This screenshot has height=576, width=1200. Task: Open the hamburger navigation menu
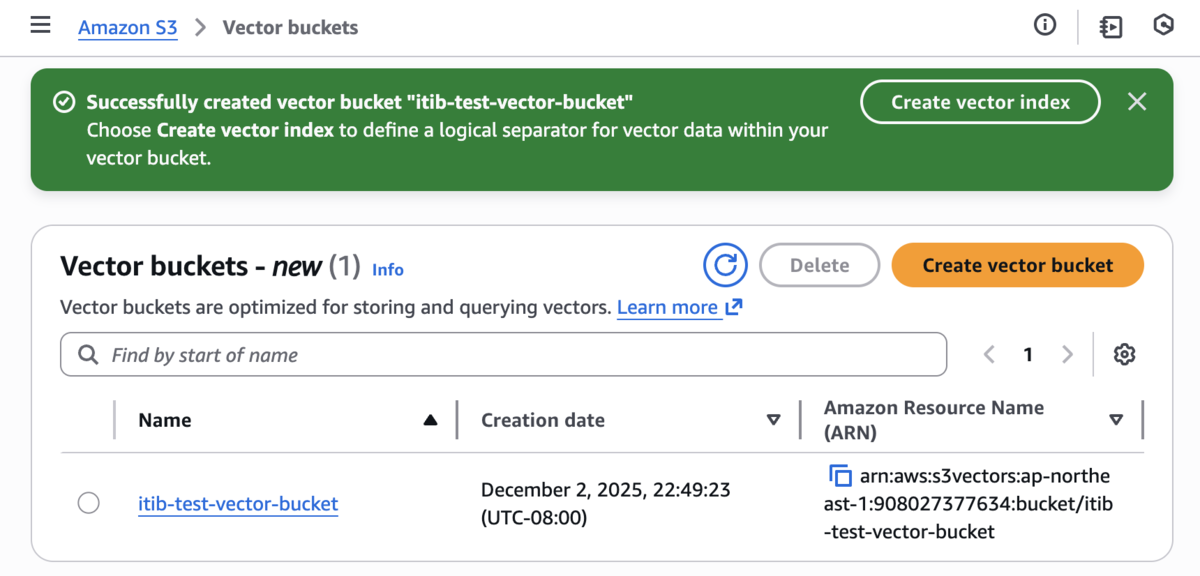tap(40, 26)
